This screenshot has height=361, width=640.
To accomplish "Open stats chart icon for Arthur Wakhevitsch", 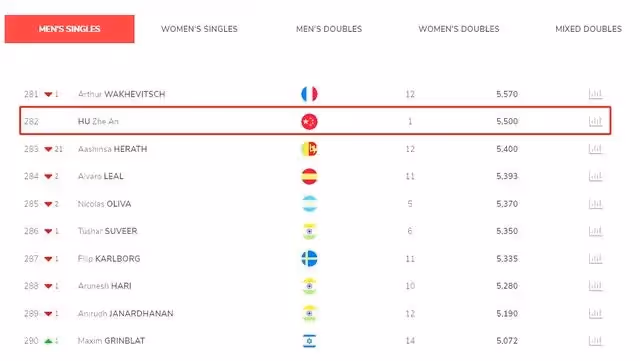I will click(595, 94).
